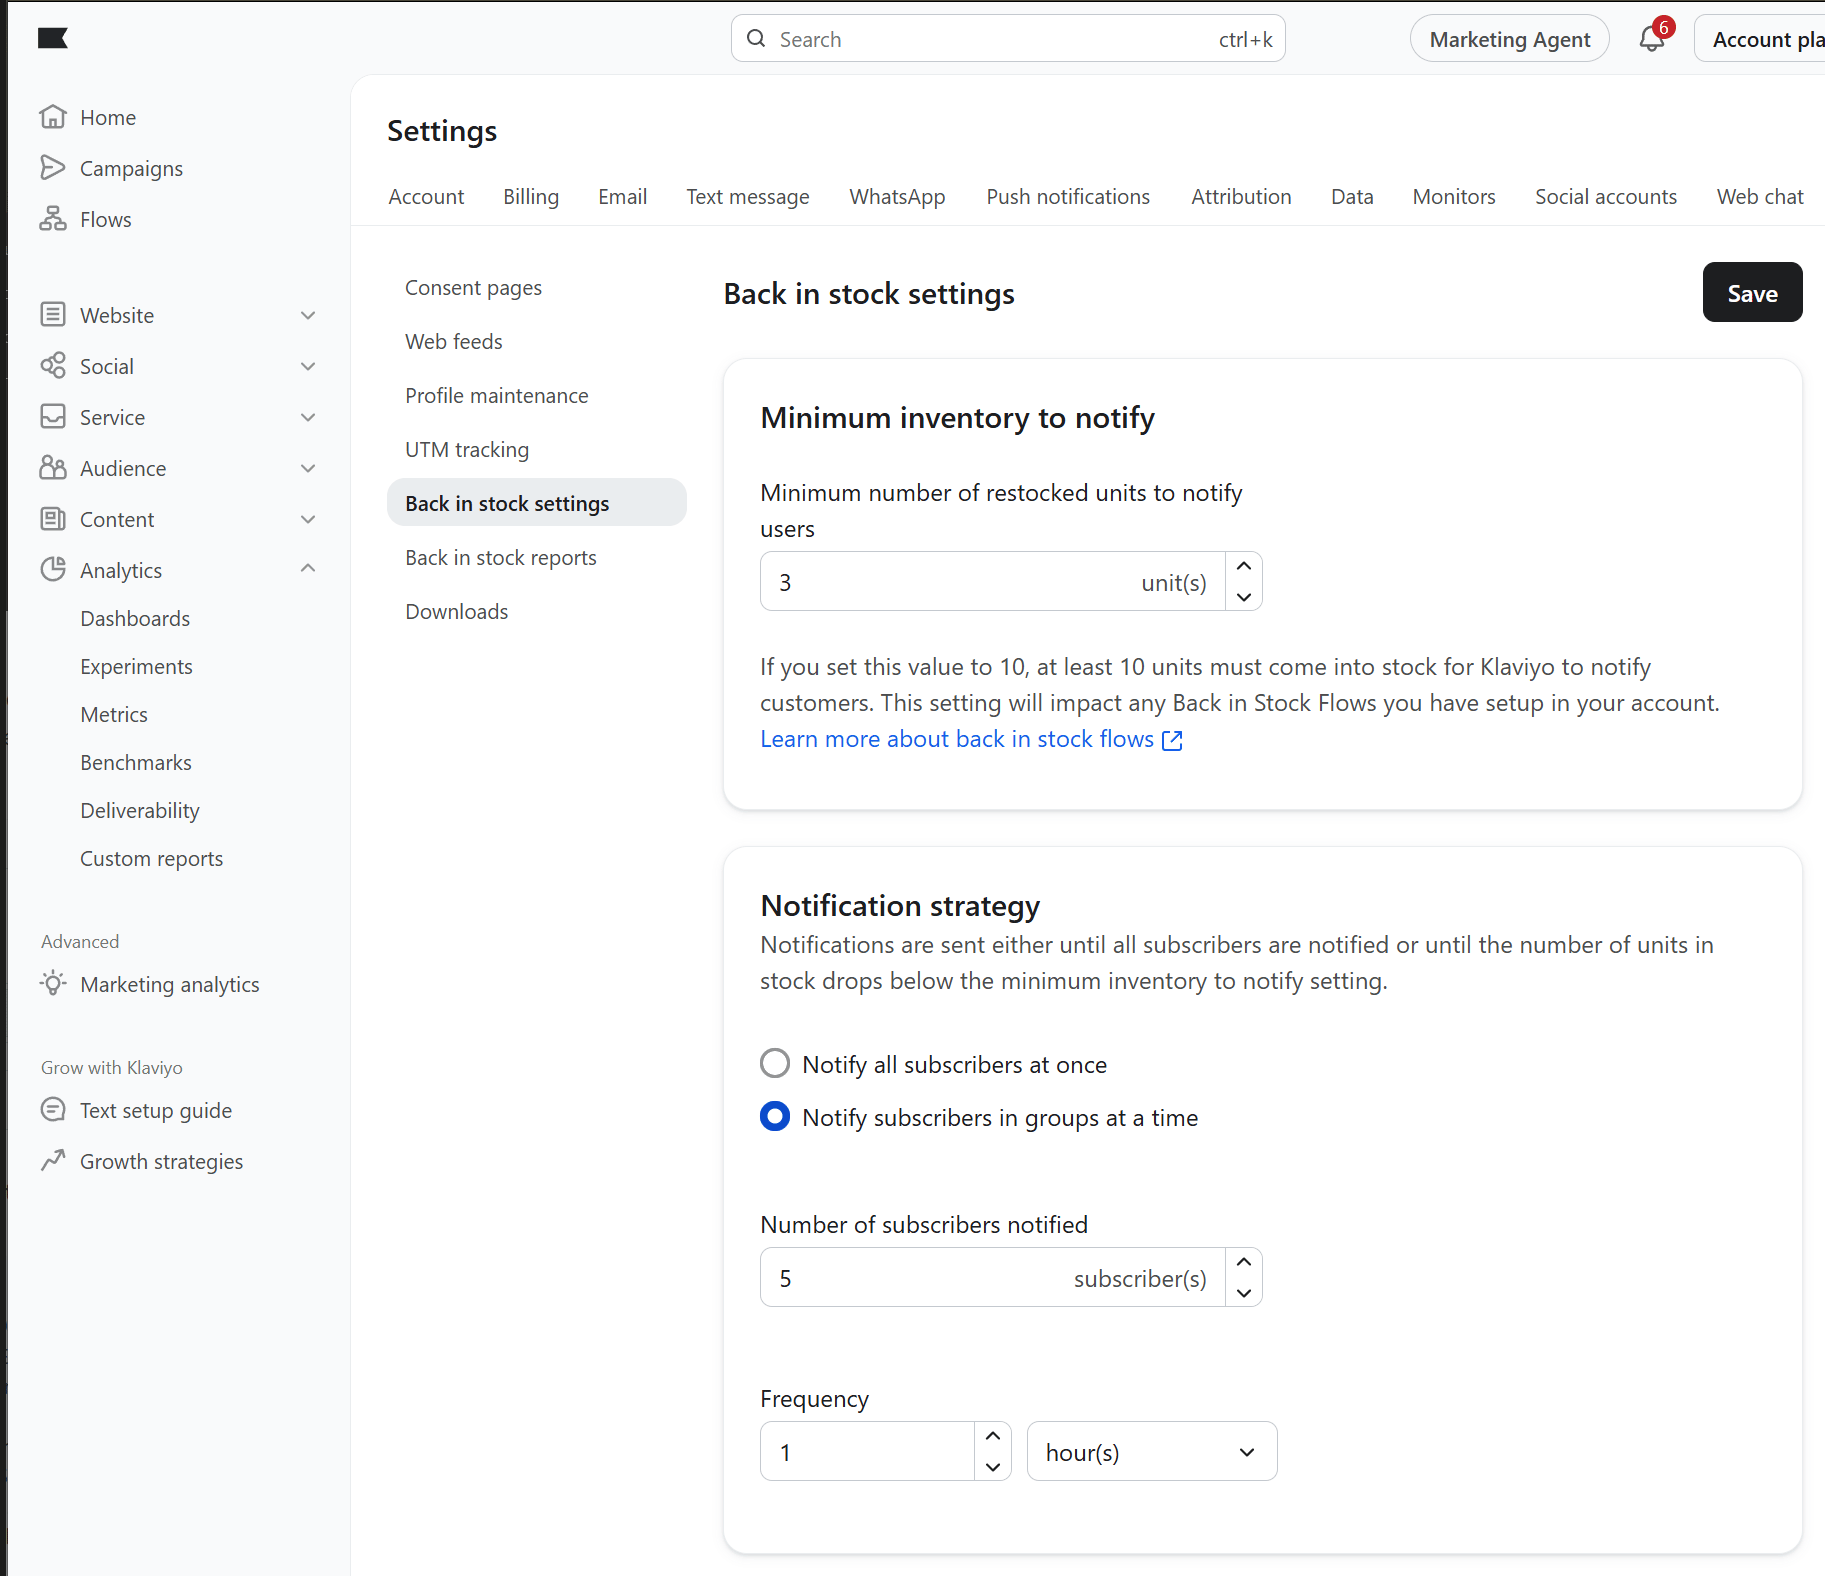Select Notify all subscribers at once
Image resolution: width=1825 pixels, height=1576 pixels.
pyautogui.click(x=775, y=1063)
